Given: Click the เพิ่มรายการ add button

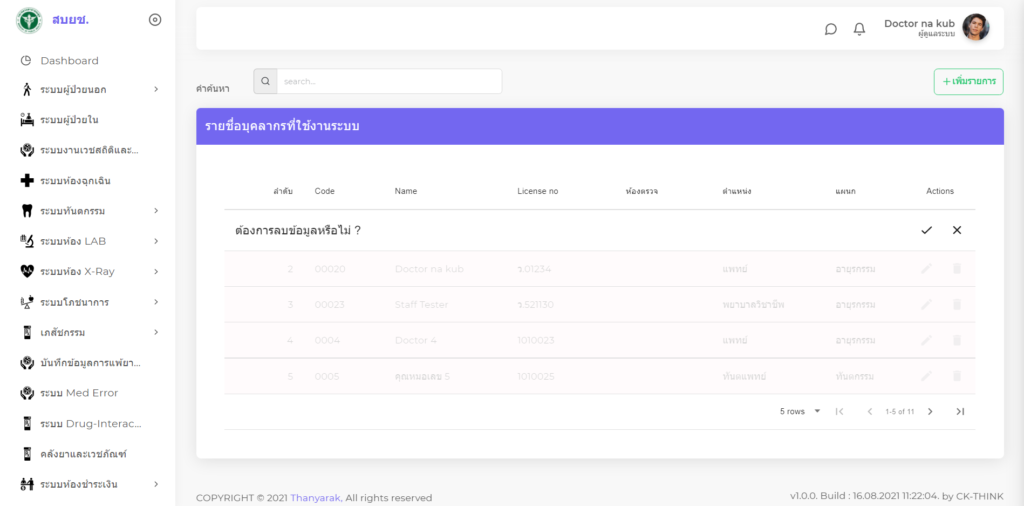Looking at the screenshot, I should coord(968,81).
